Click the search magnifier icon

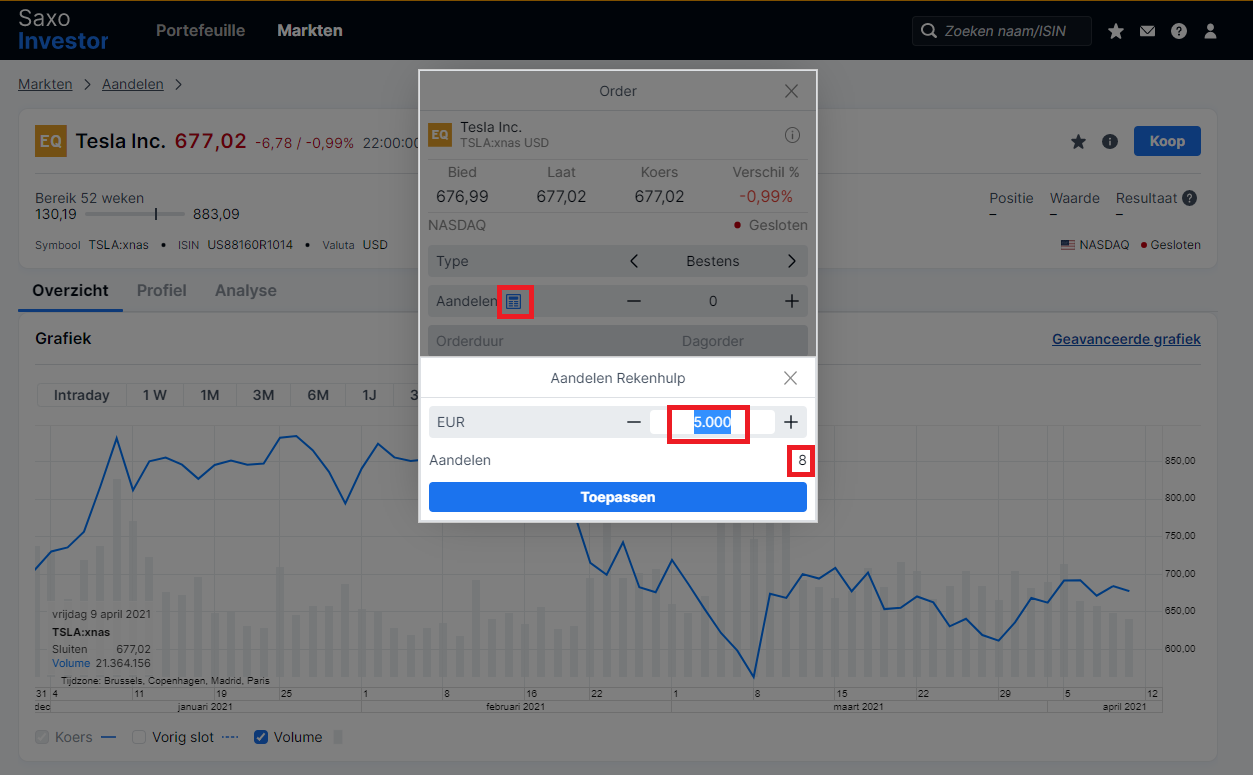[x=928, y=31]
